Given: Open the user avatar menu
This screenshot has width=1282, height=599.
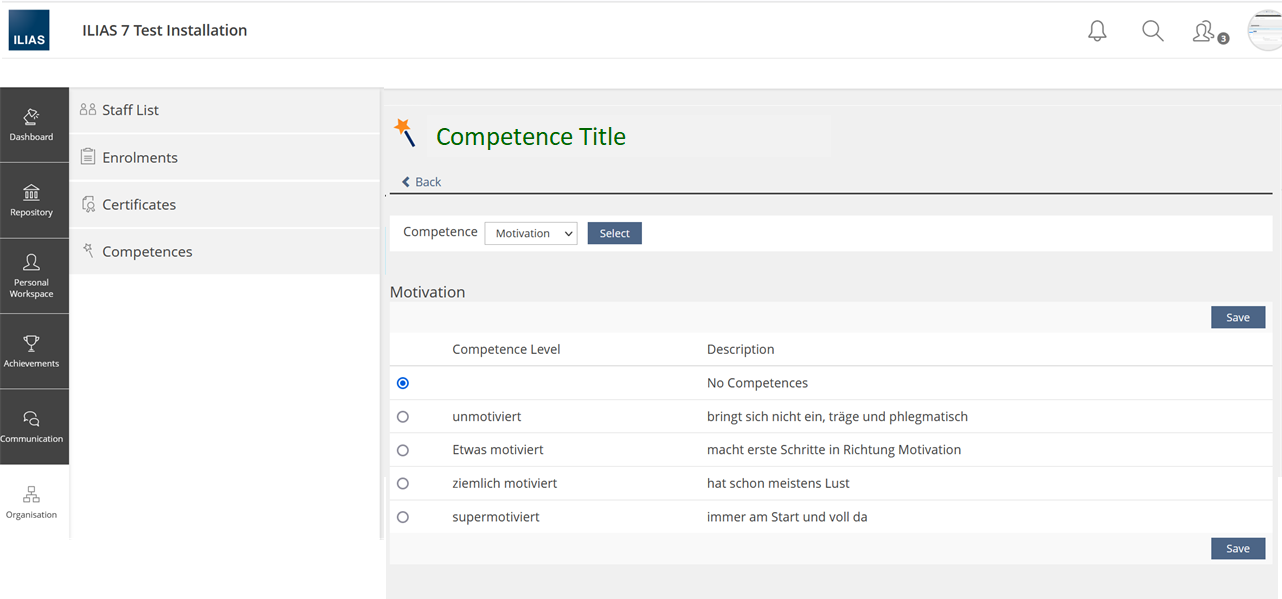Looking at the screenshot, I should coord(1264,31).
